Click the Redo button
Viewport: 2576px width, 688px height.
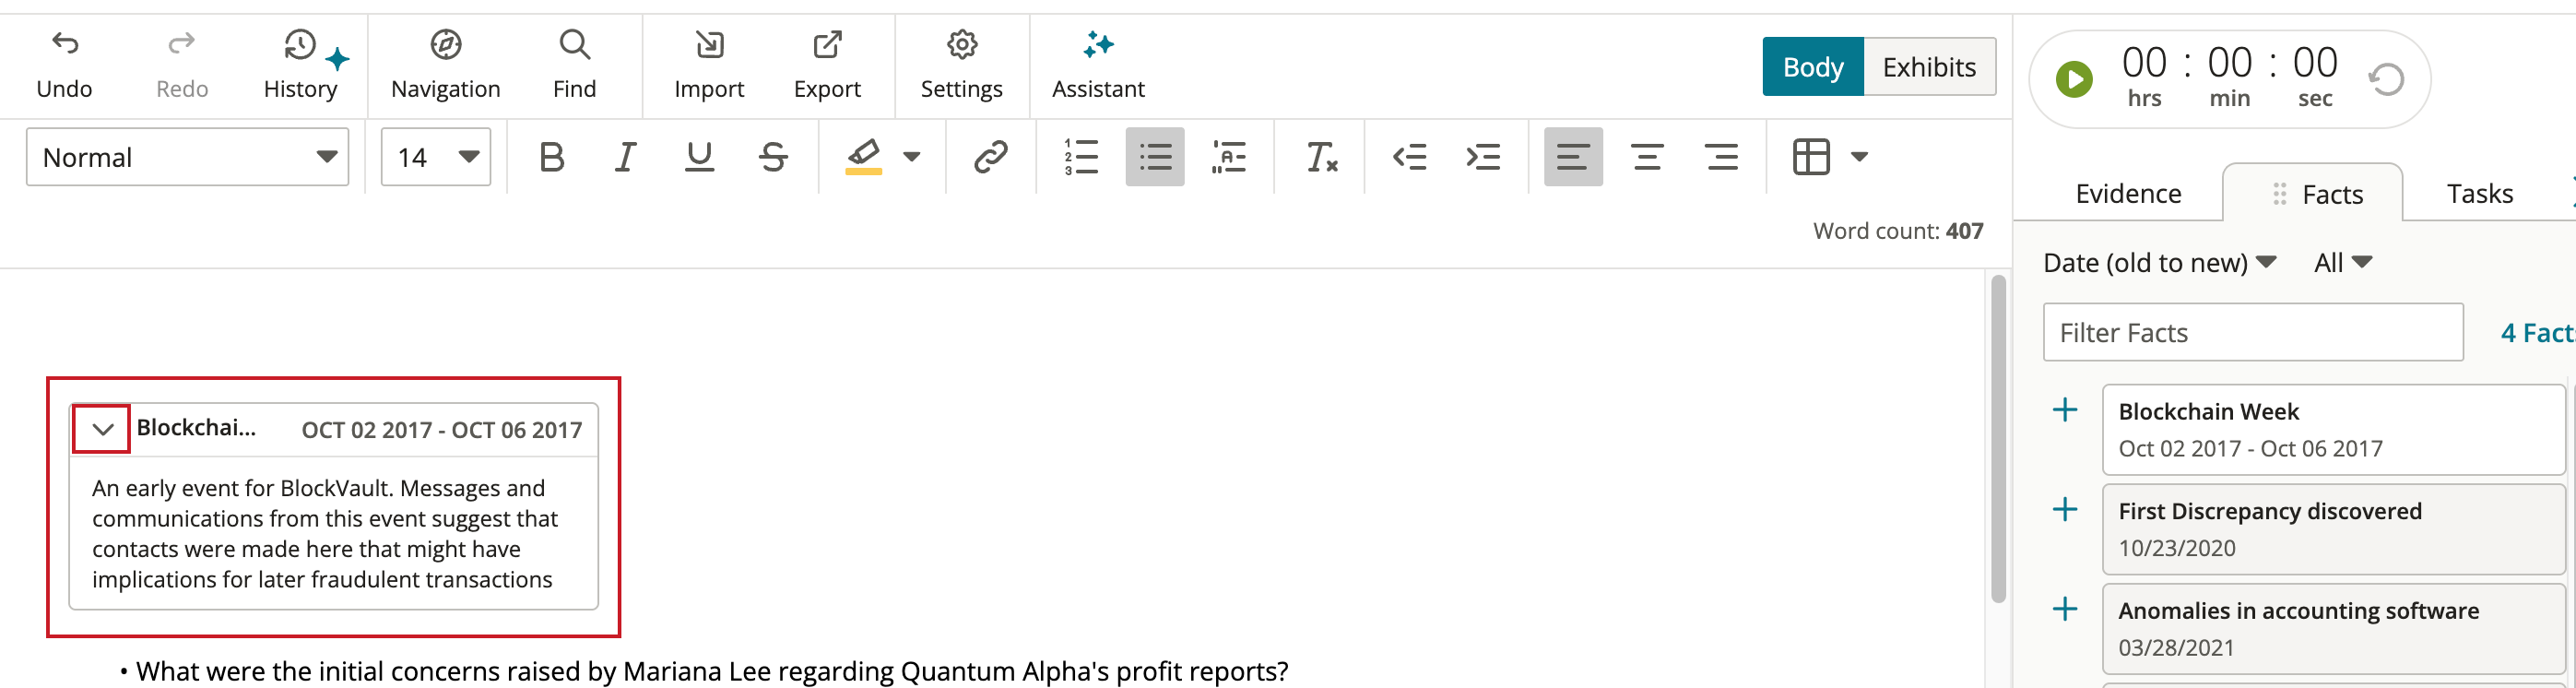click(x=182, y=66)
